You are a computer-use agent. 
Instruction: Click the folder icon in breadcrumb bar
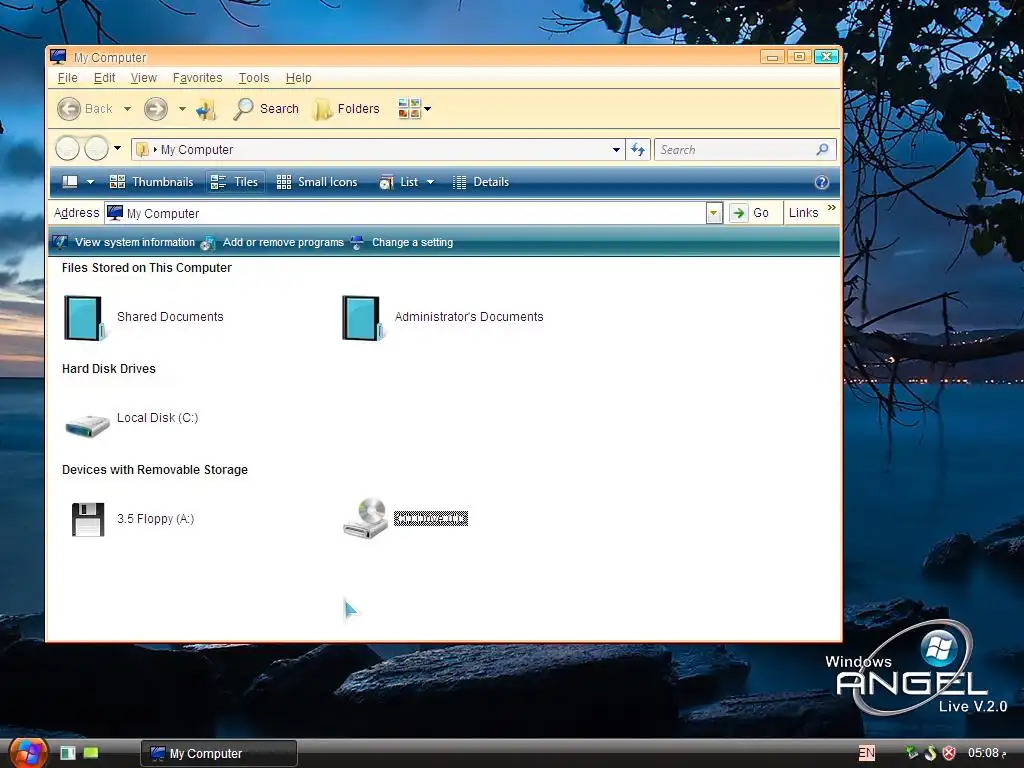pos(142,150)
